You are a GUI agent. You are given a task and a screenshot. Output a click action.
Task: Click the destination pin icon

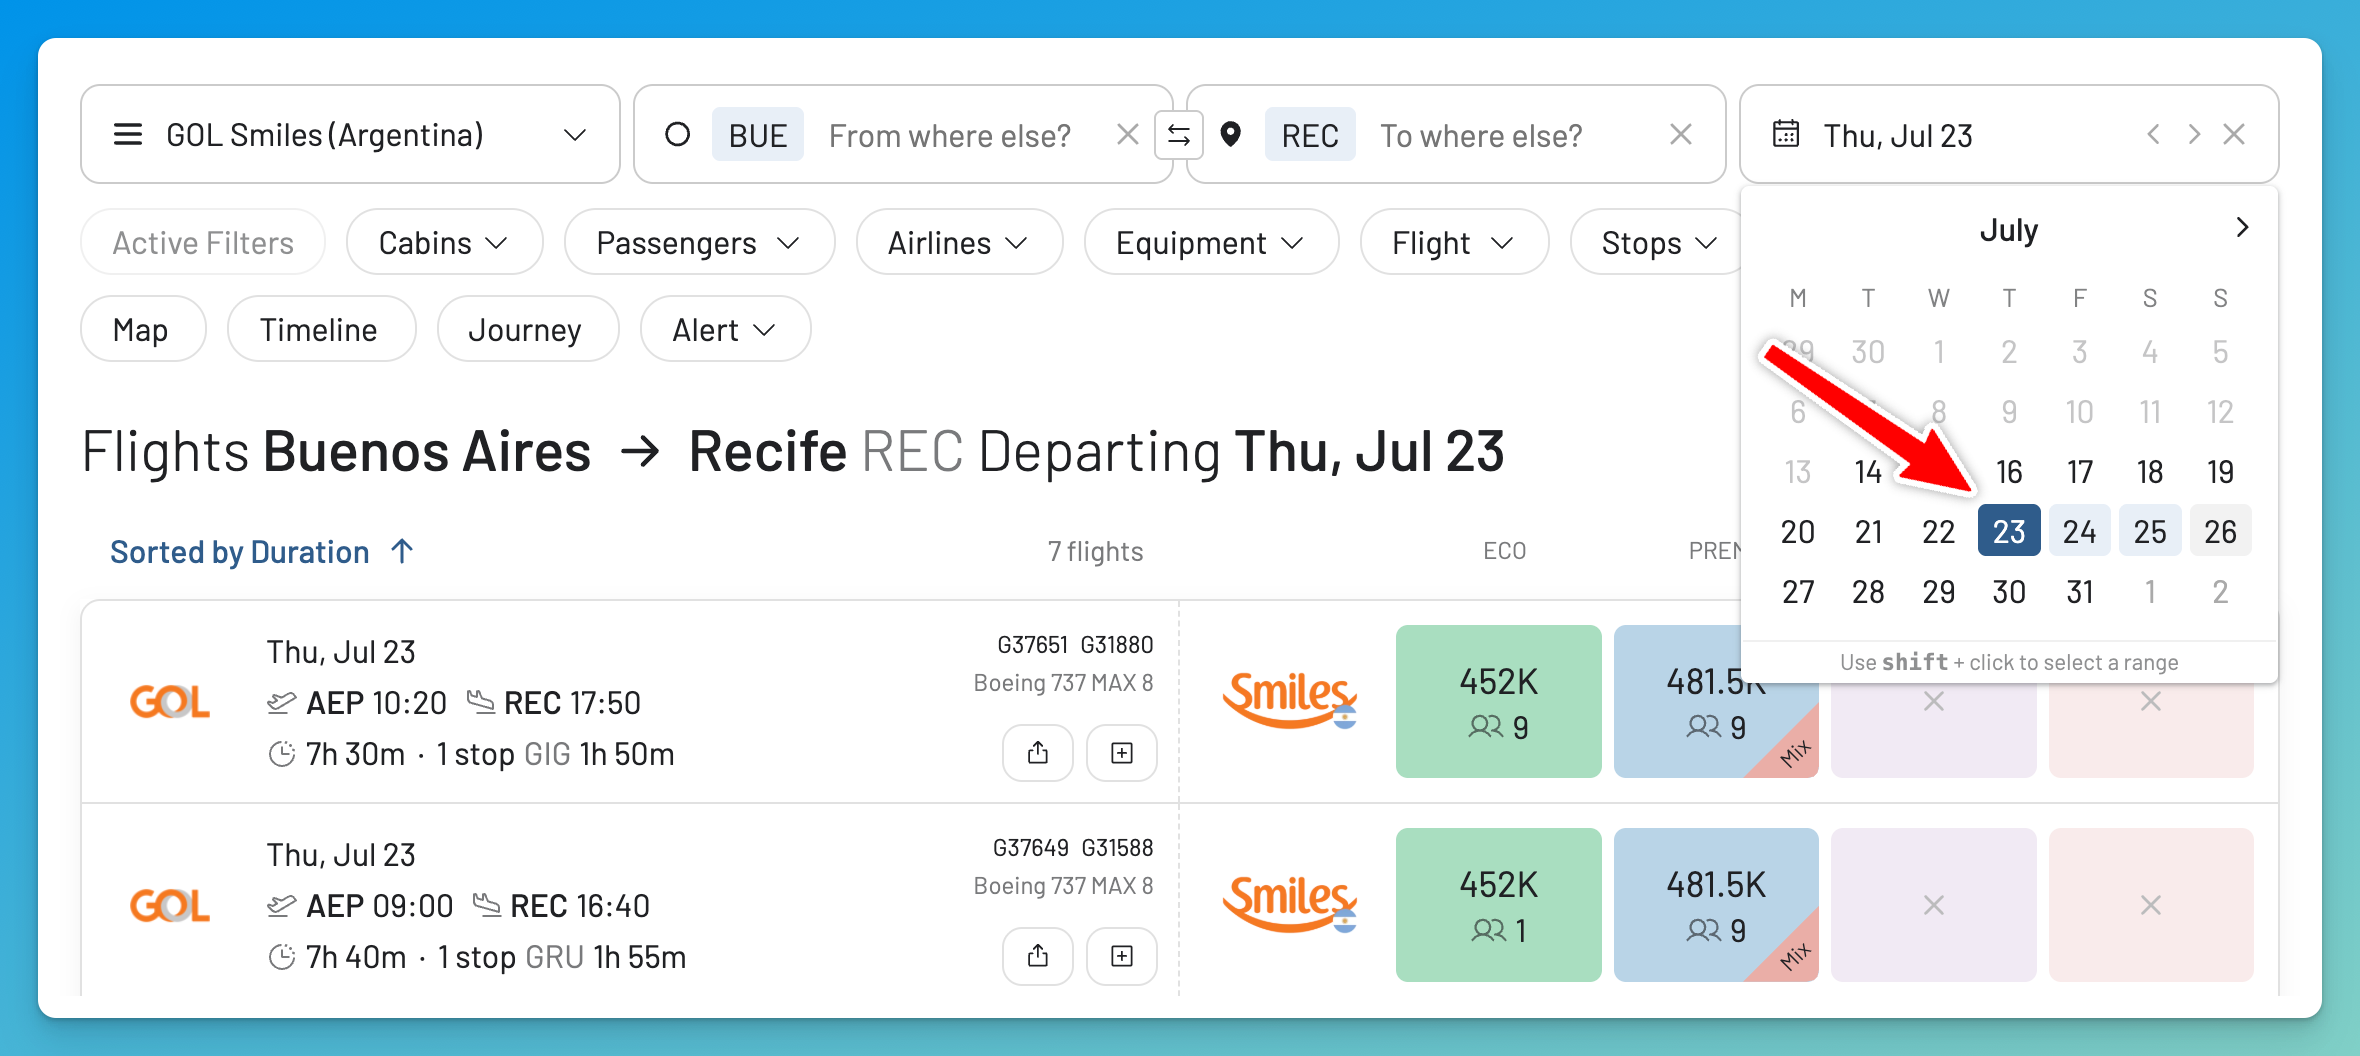1231,134
